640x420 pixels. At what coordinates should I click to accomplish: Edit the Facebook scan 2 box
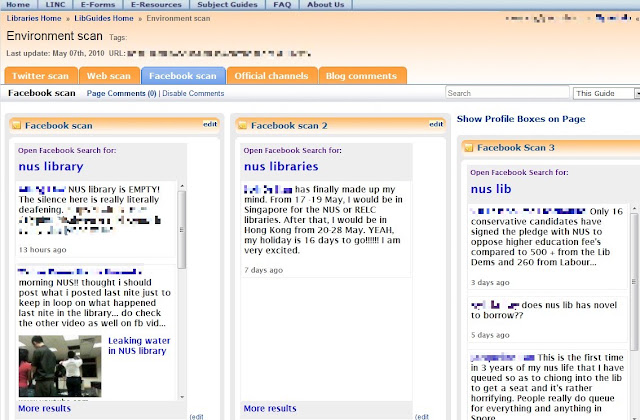(x=436, y=124)
